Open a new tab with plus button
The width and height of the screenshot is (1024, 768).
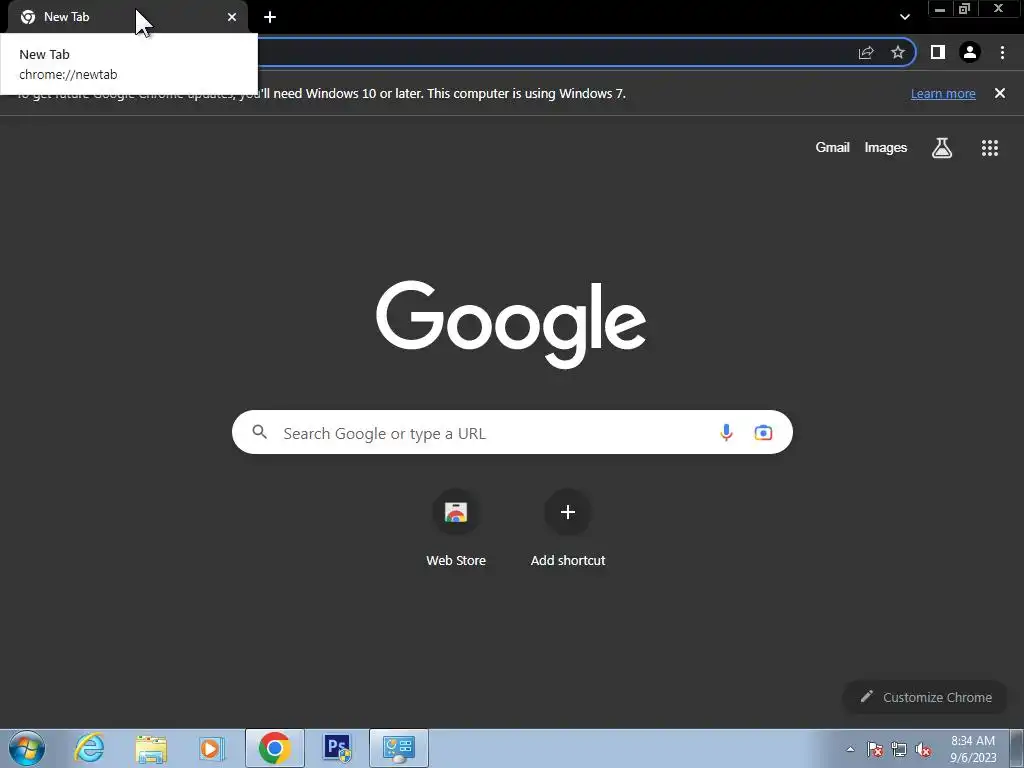[270, 17]
